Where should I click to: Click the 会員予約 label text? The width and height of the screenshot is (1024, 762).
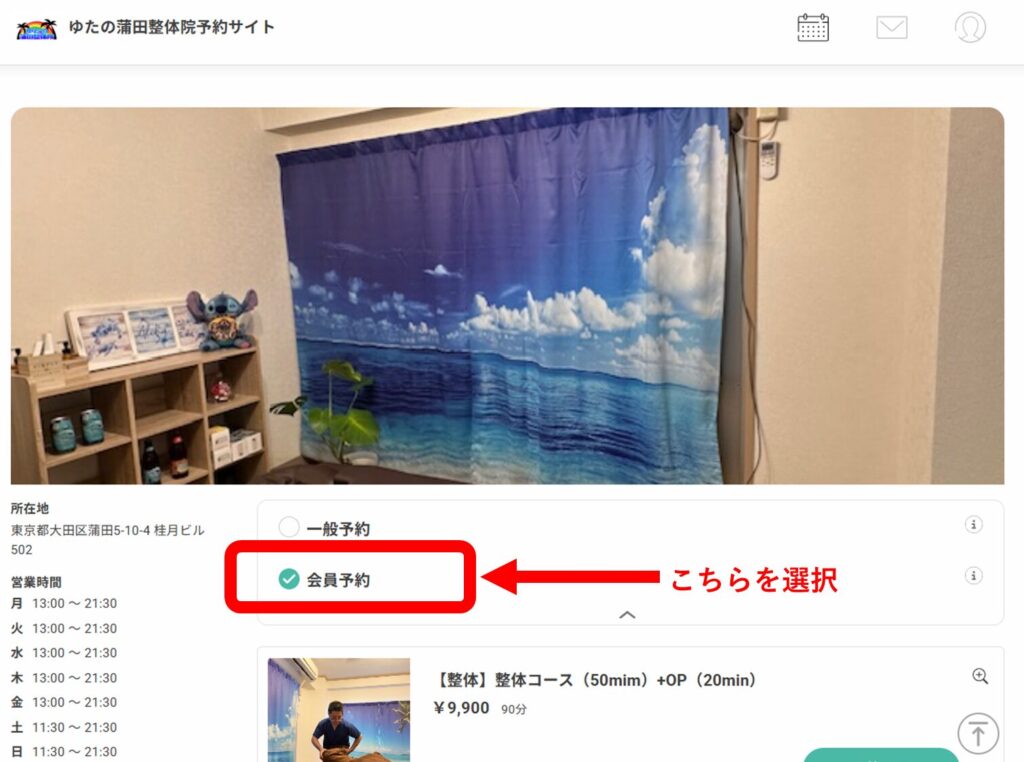338,579
